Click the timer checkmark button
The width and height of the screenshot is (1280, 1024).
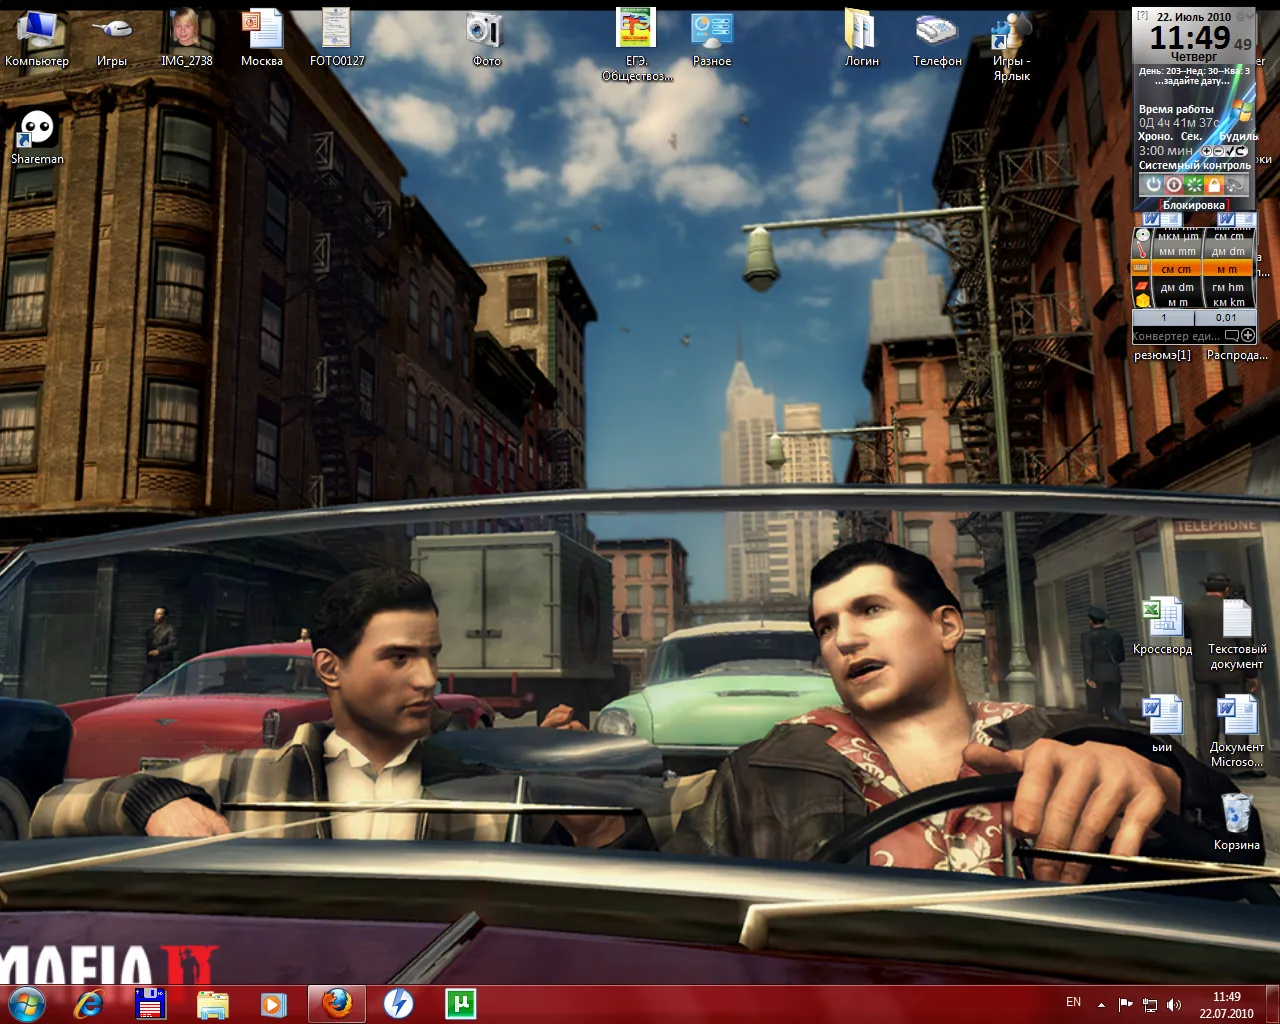click(1230, 151)
